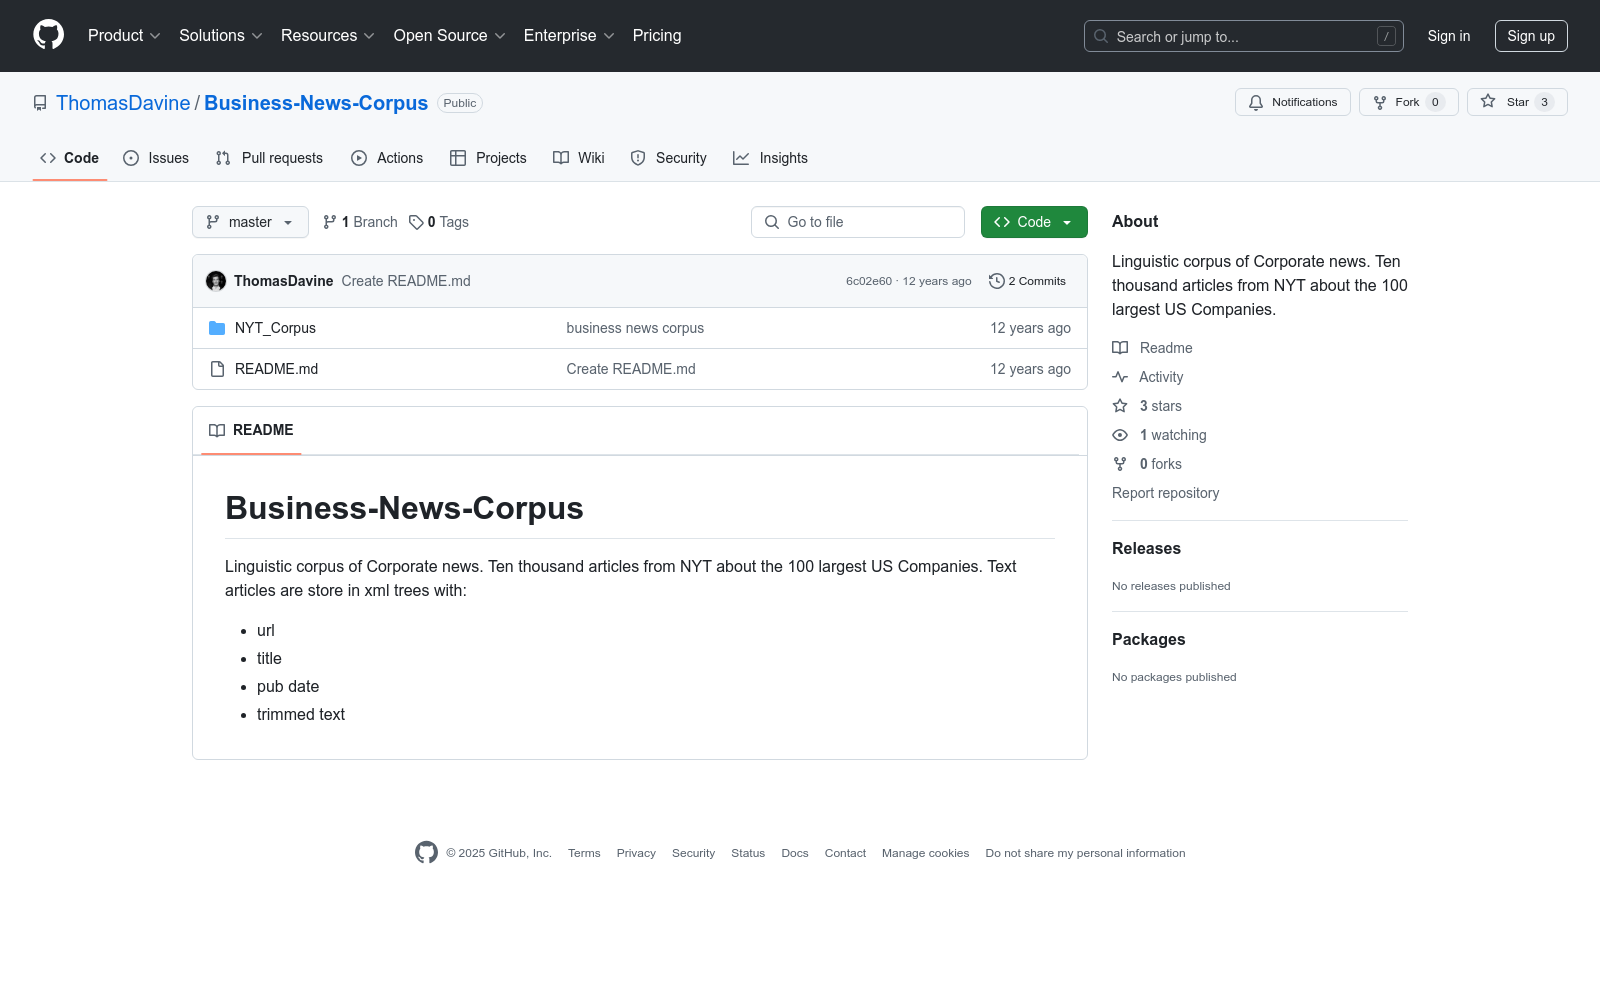1600x1000 pixels.
Task: Open the ThomasDavine owner link in the breadcrumb
Action: (123, 103)
